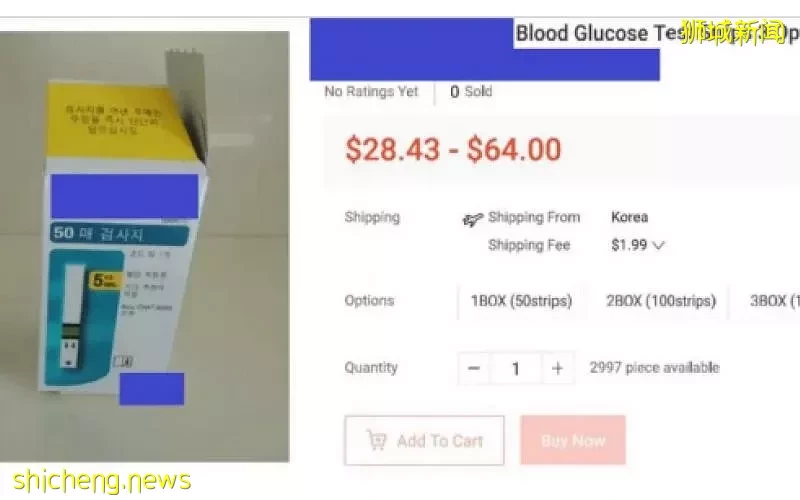The height and width of the screenshot is (500, 800).
Task: Click the No Ratings Yet text
Action: point(371,91)
